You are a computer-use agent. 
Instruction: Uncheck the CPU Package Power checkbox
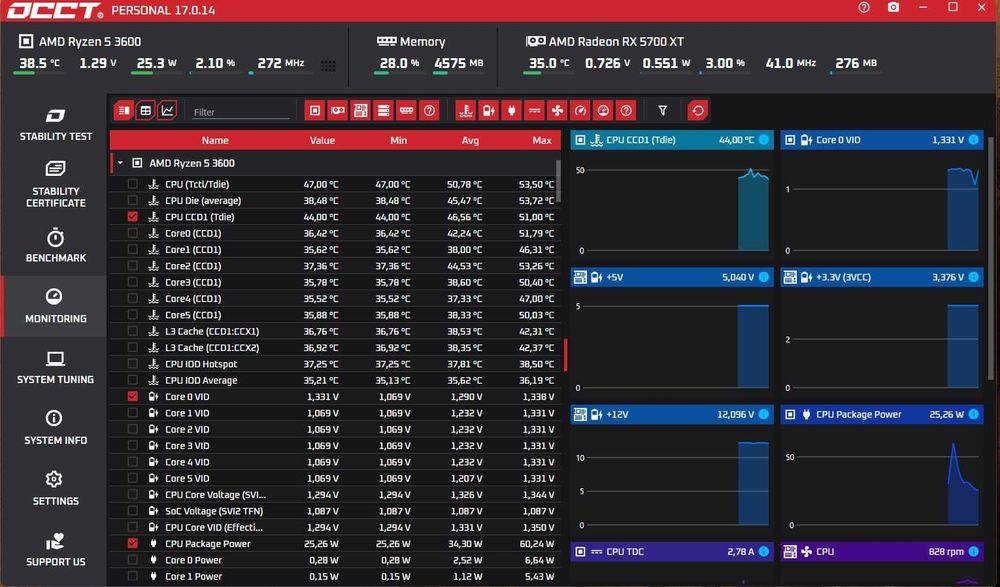coord(132,544)
